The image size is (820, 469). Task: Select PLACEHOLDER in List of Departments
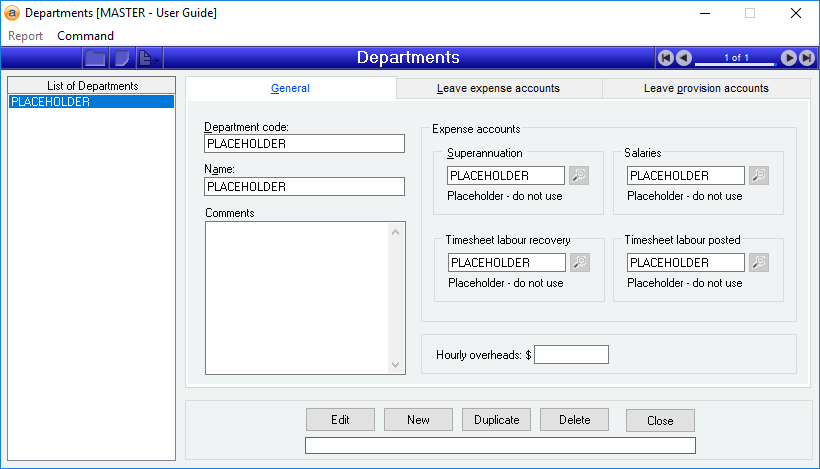pyautogui.click(x=90, y=102)
